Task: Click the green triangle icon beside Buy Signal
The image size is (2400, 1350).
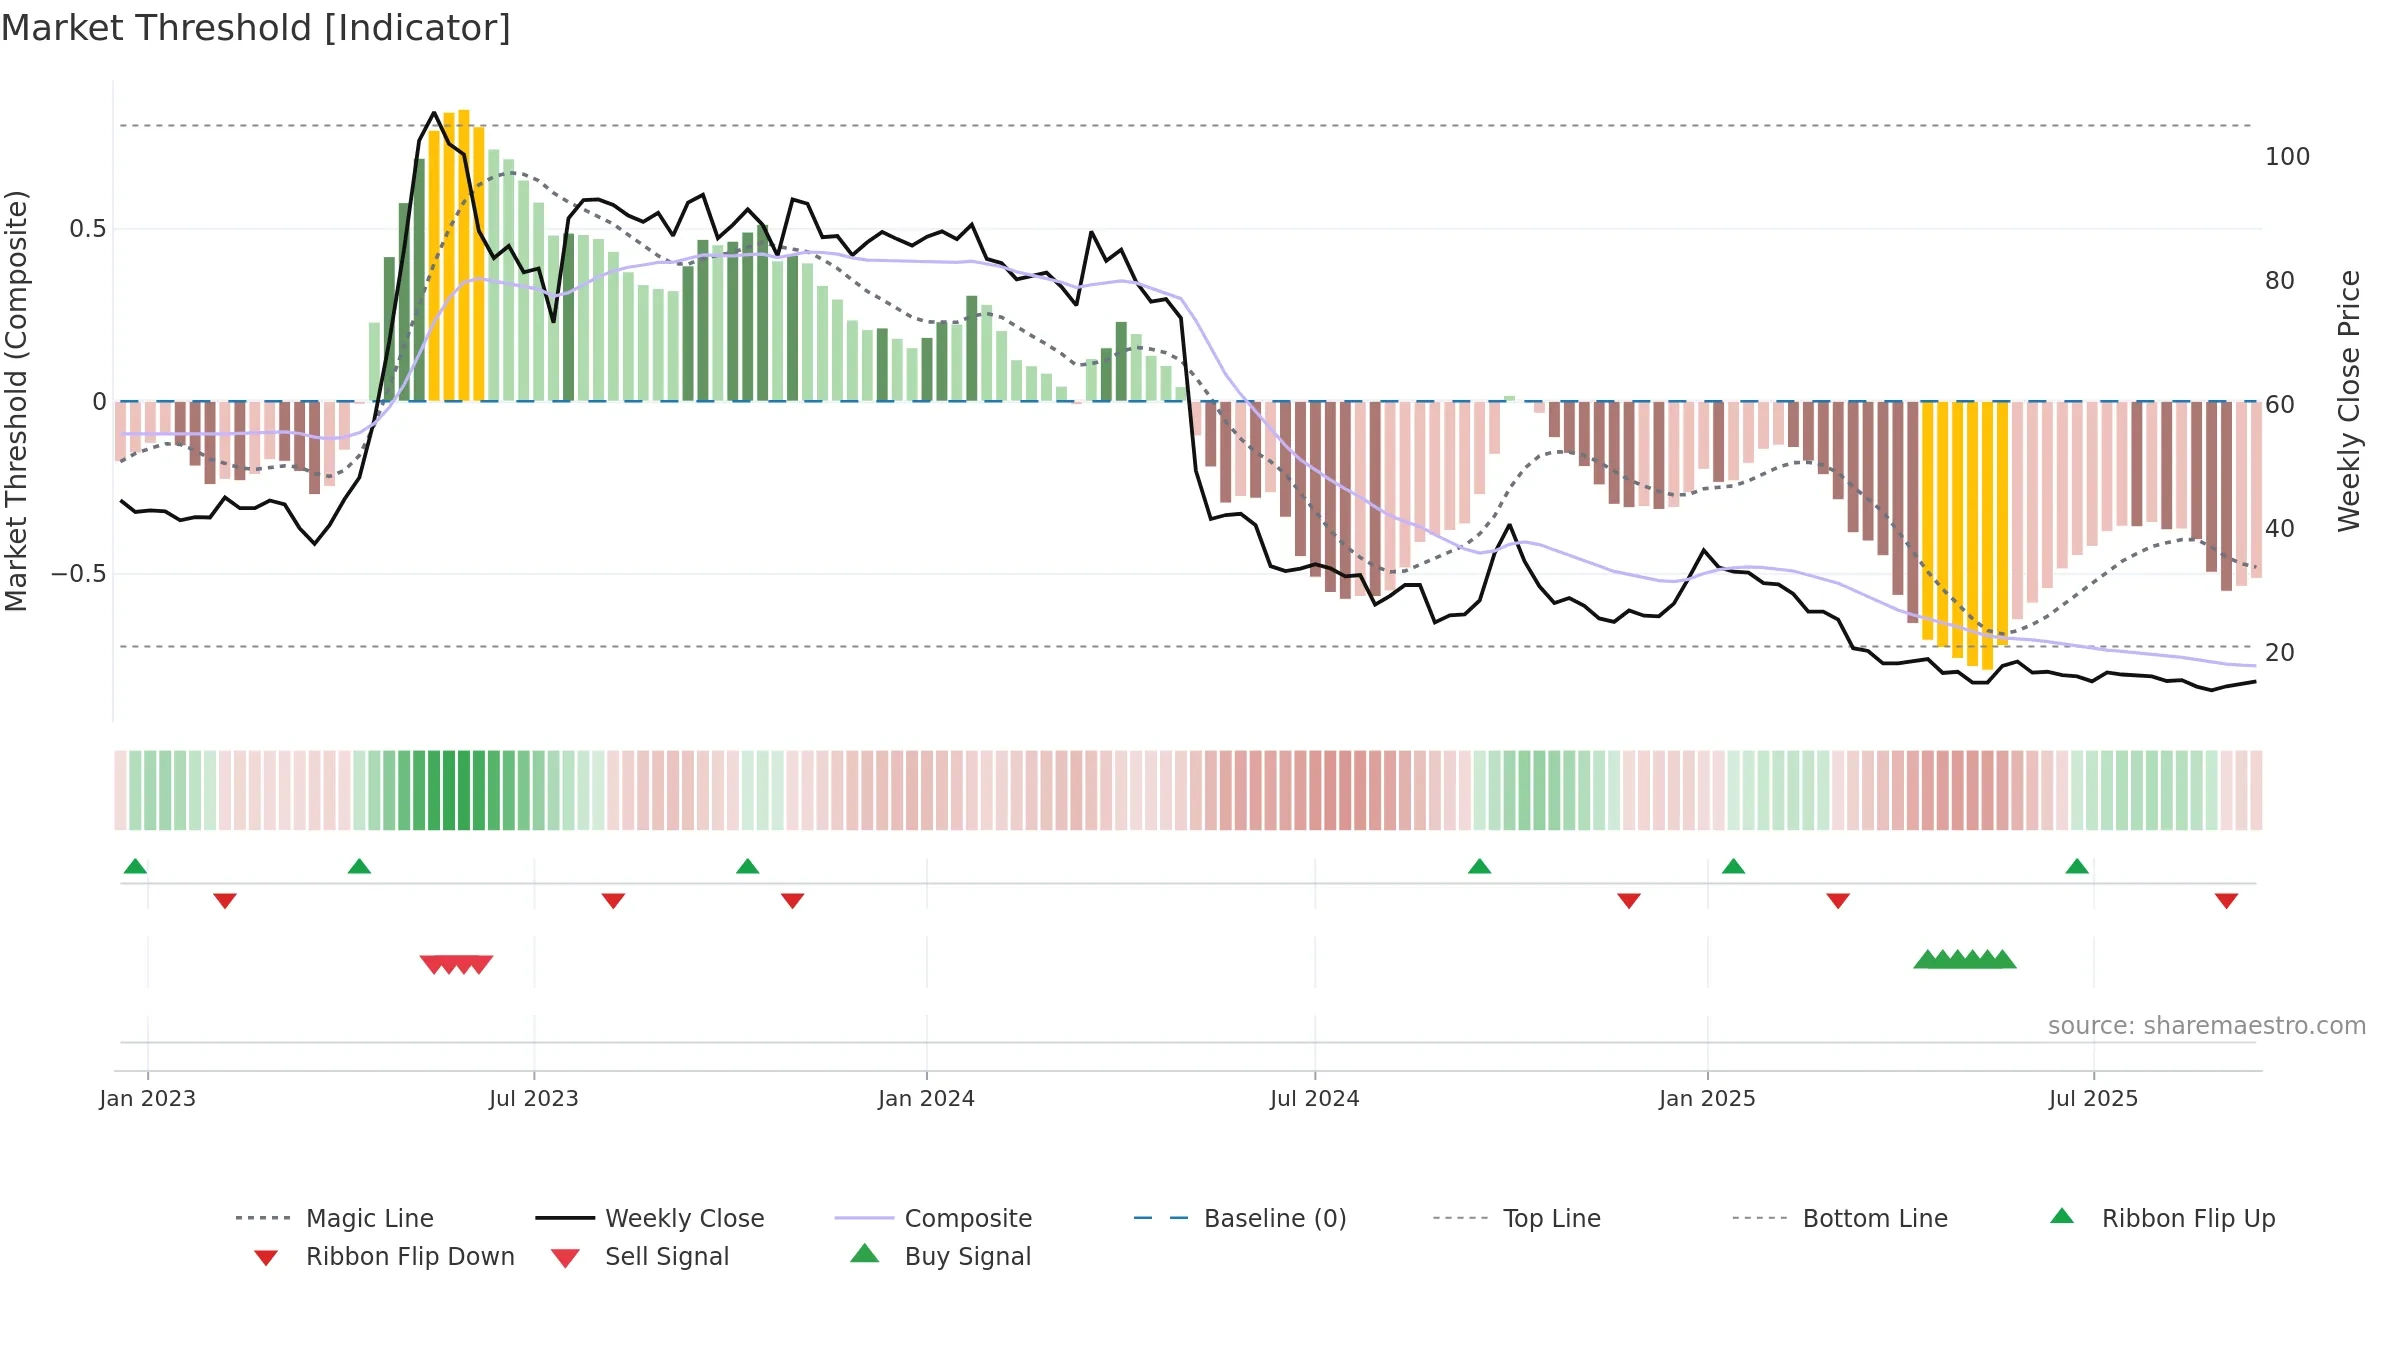Action: (865, 1253)
